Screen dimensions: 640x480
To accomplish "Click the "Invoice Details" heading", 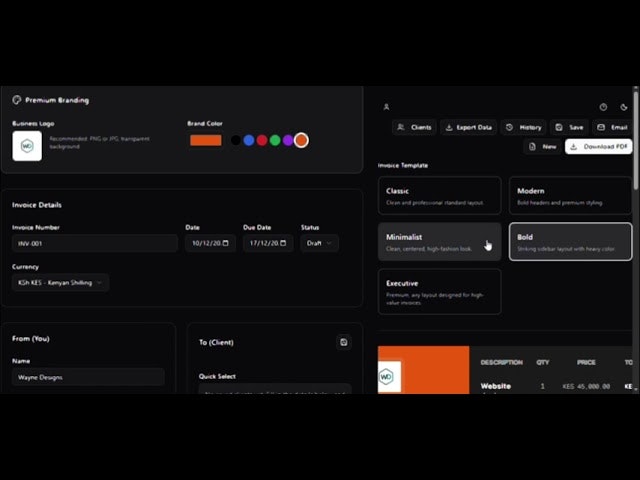I will coord(37,205).
